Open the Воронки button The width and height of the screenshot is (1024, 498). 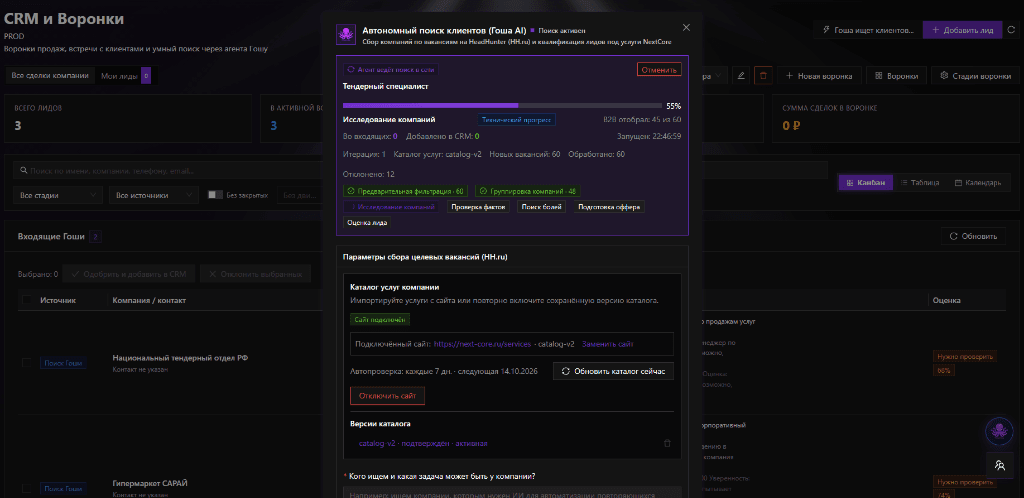click(896, 76)
